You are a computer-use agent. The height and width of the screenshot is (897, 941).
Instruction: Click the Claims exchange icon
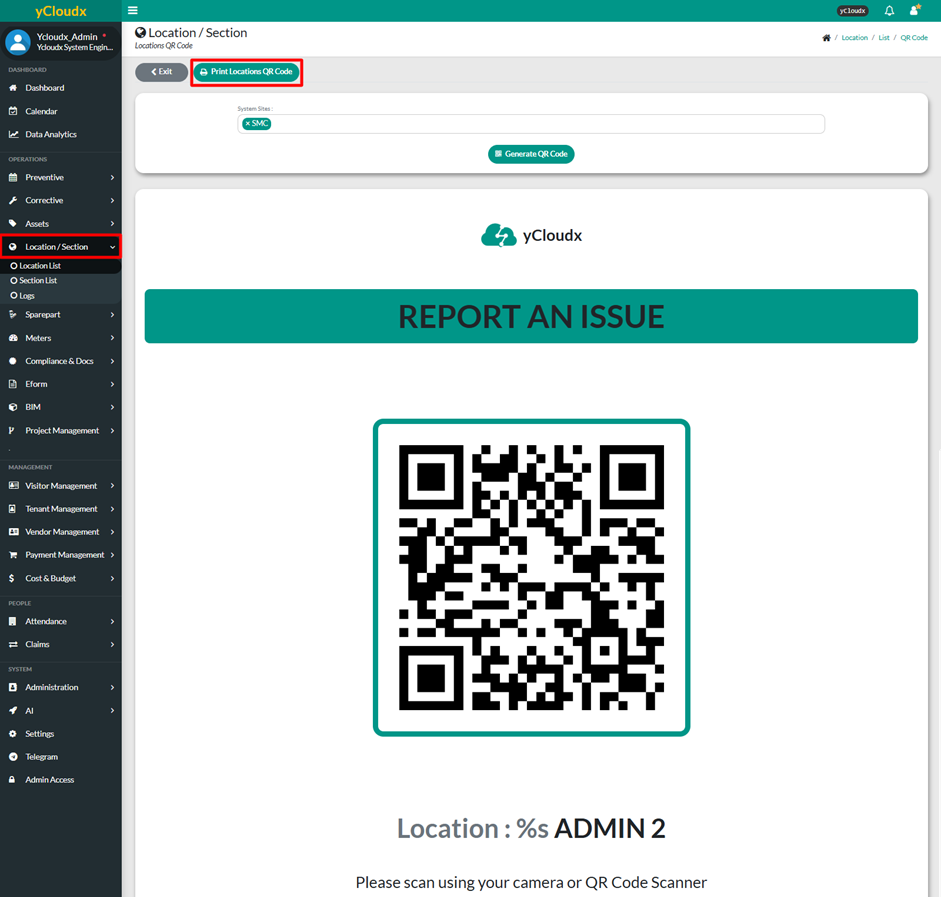coord(13,644)
